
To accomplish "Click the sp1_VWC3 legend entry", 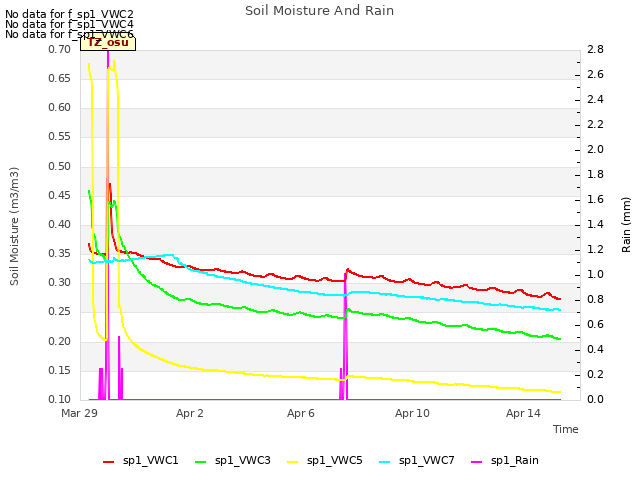I will pyautogui.click(x=233, y=460).
